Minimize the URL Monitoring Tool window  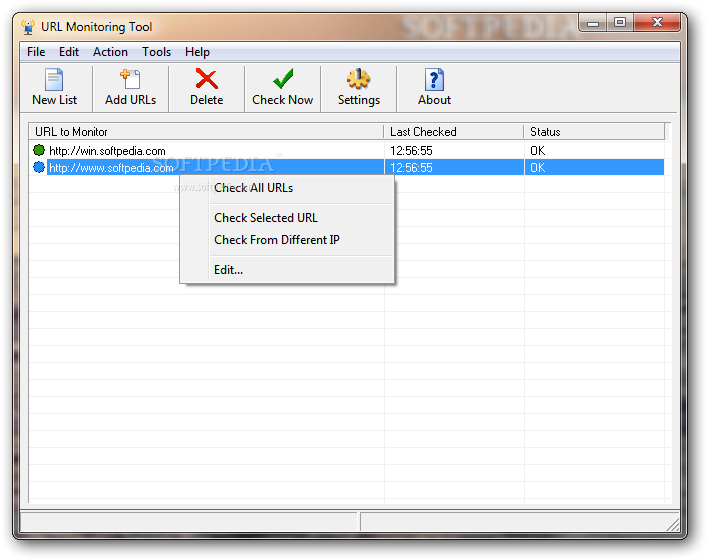pyautogui.click(x=593, y=23)
